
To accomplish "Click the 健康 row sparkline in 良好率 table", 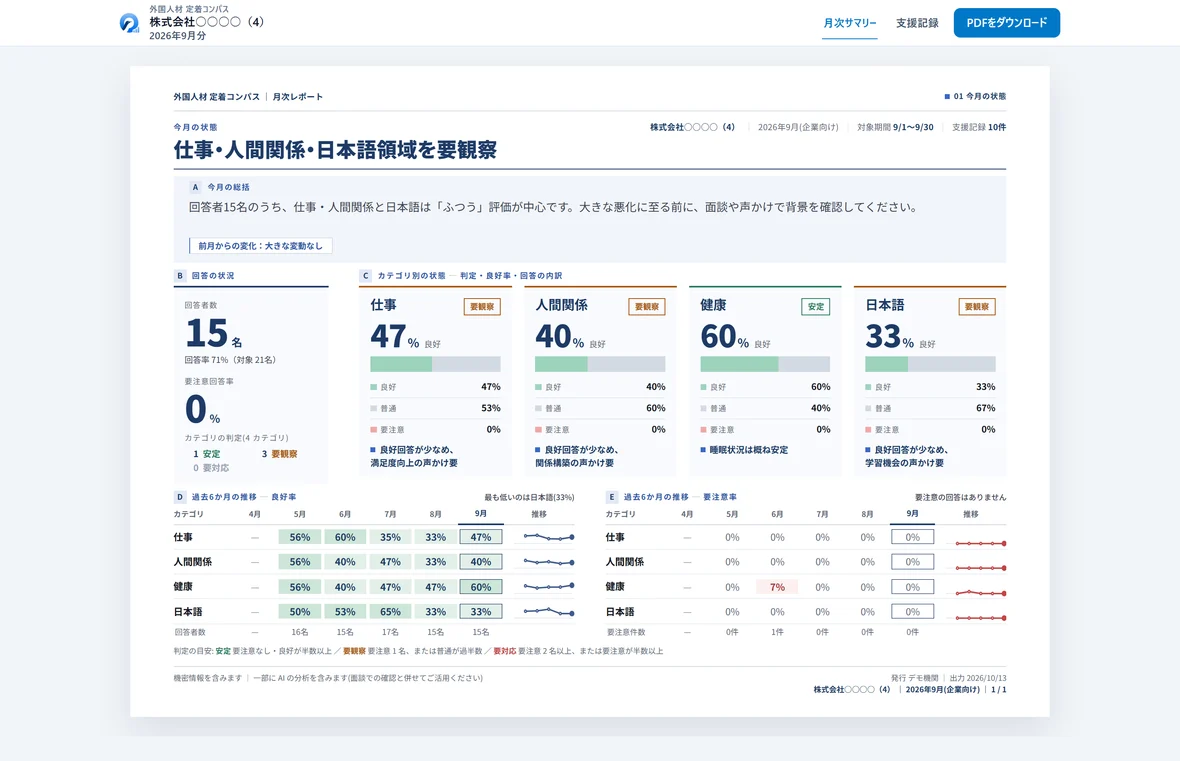I will tap(549, 586).
